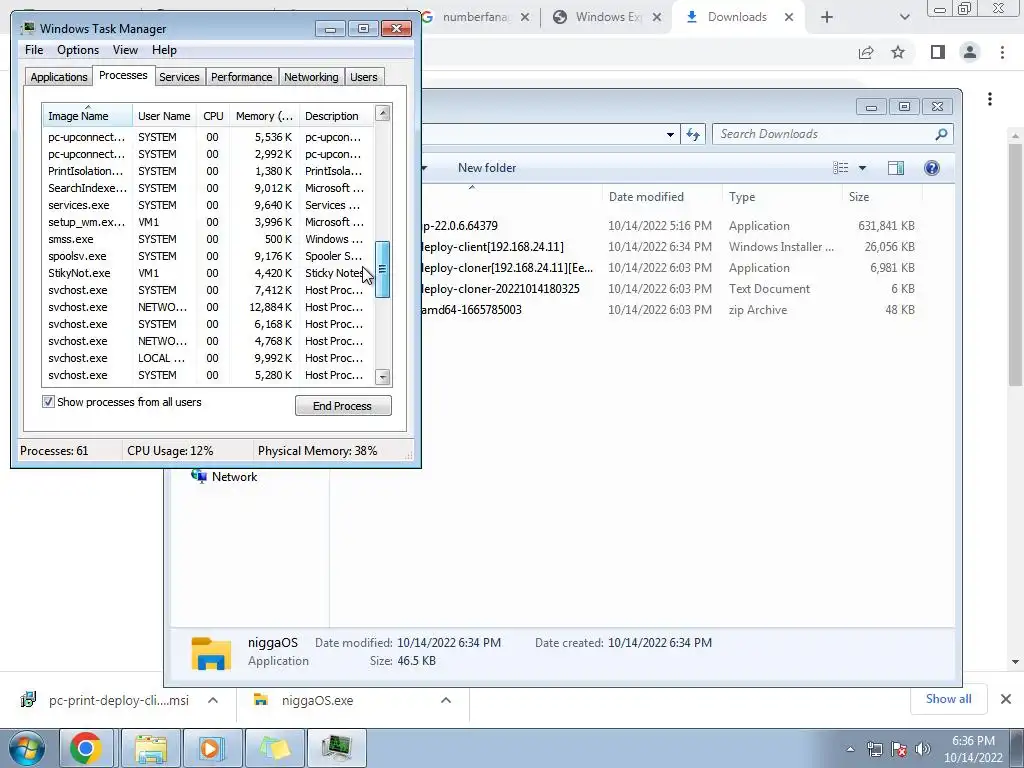
Task: Click the network tray icon
Action: pyautogui.click(x=874, y=749)
